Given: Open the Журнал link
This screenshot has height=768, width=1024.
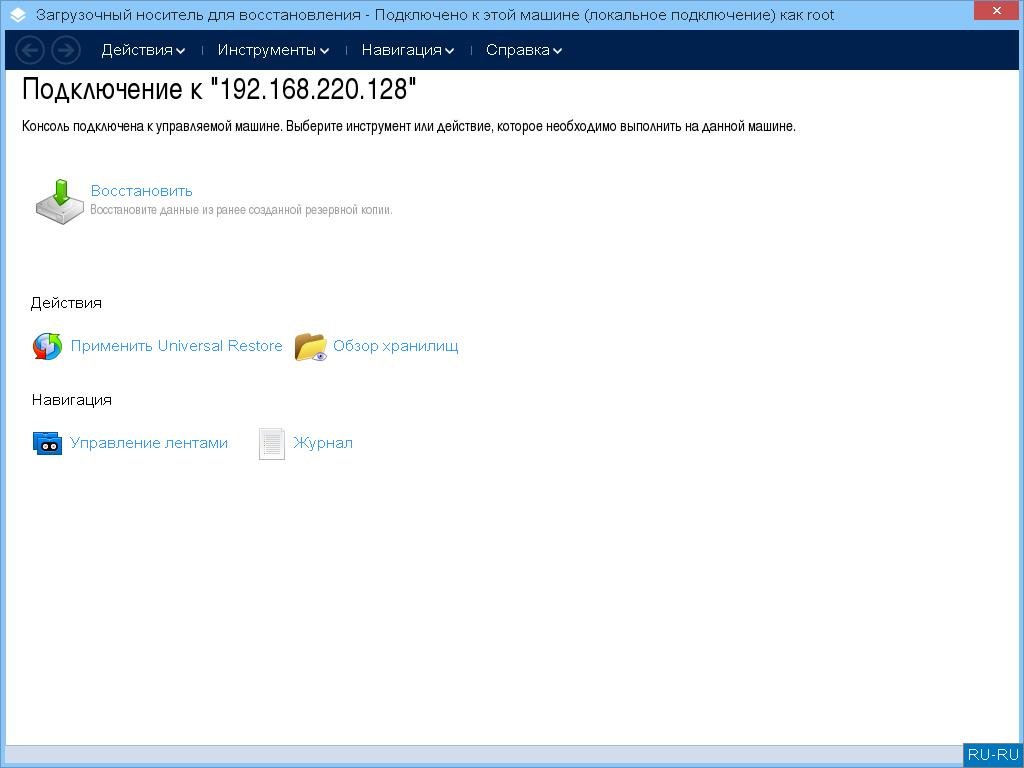Looking at the screenshot, I should [323, 443].
